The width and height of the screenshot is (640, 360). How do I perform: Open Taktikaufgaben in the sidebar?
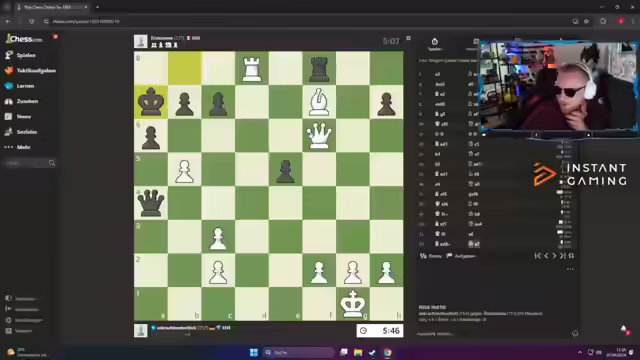click(x=30, y=71)
